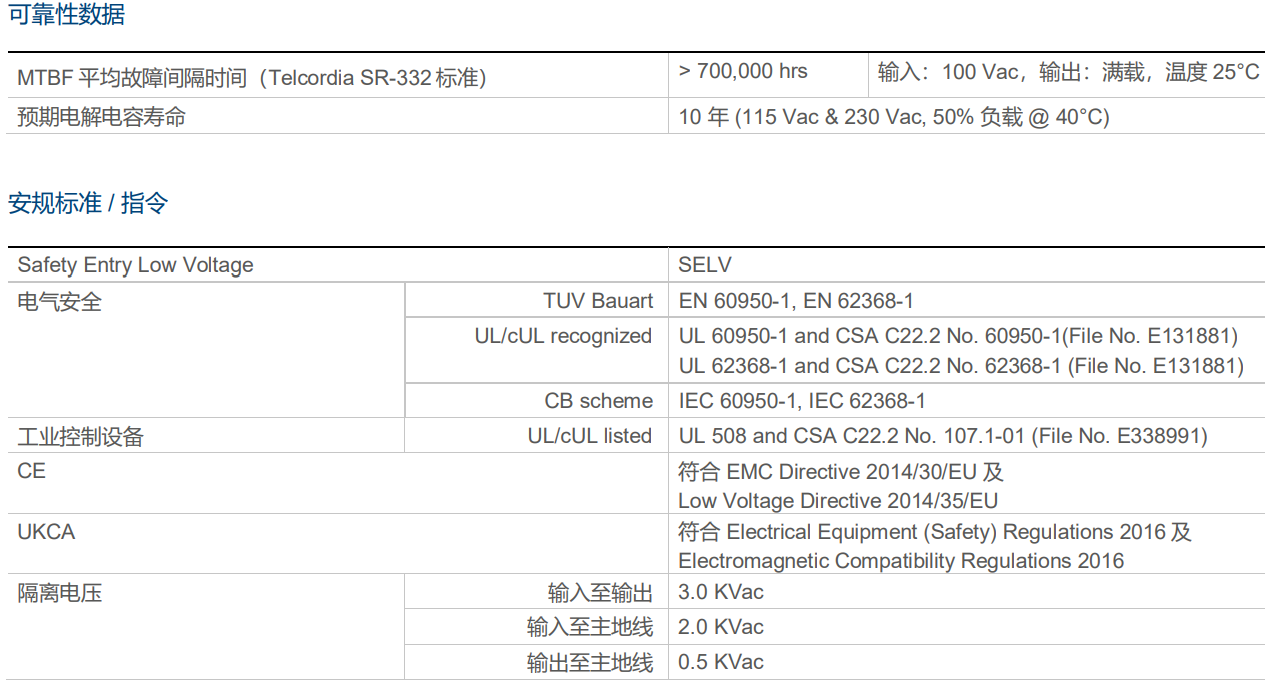This screenshot has height=690, width=1278.
Task: Select the SELV value cell
Action: 705,265
